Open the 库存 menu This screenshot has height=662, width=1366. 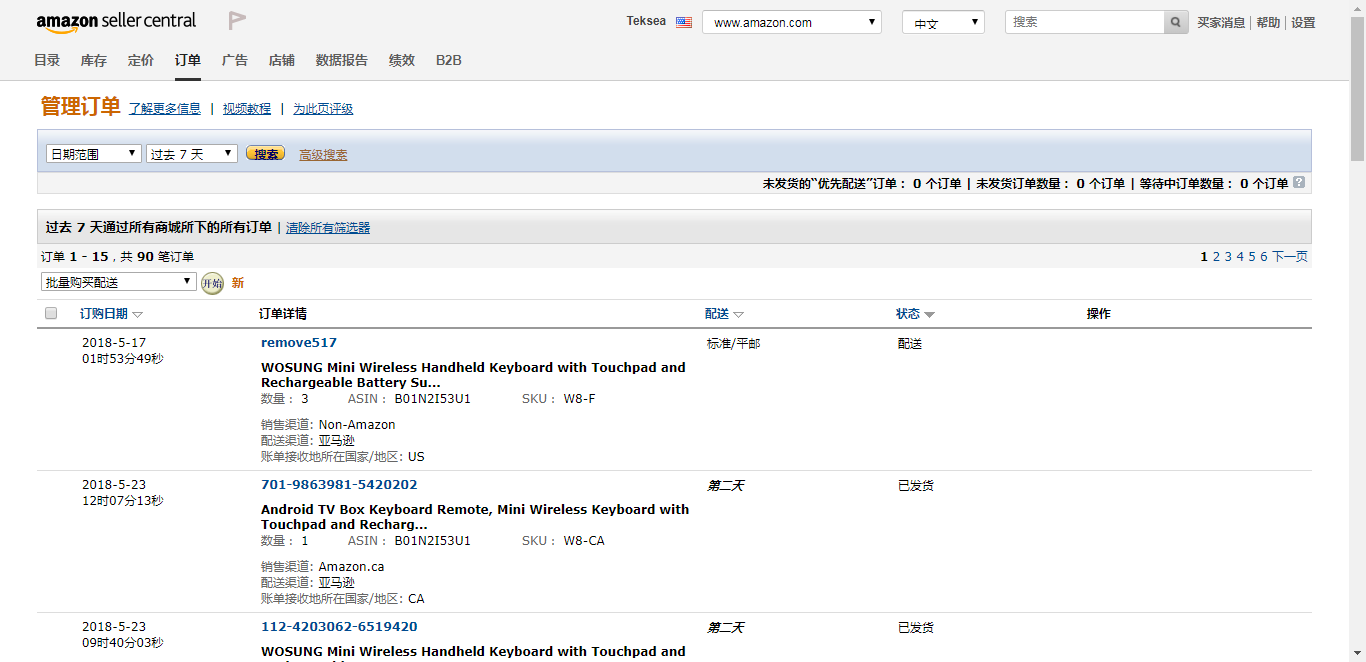[94, 61]
